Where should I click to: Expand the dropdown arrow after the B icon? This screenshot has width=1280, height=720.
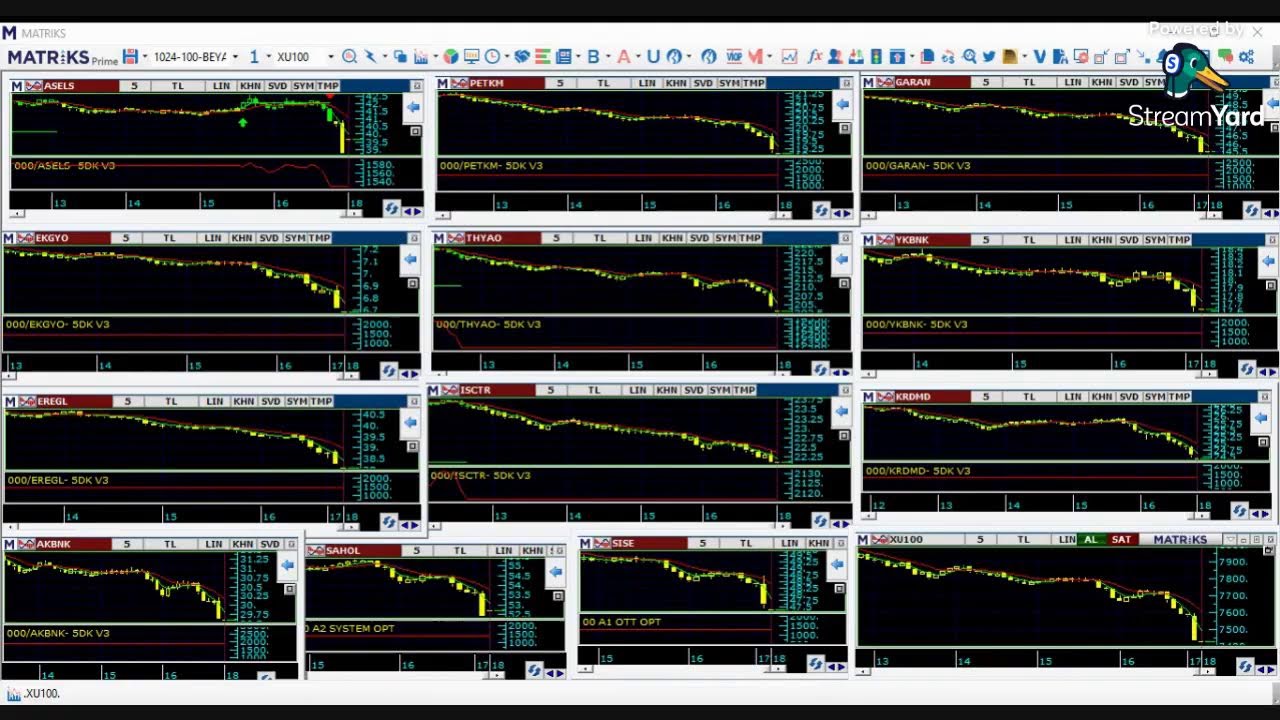pos(608,57)
